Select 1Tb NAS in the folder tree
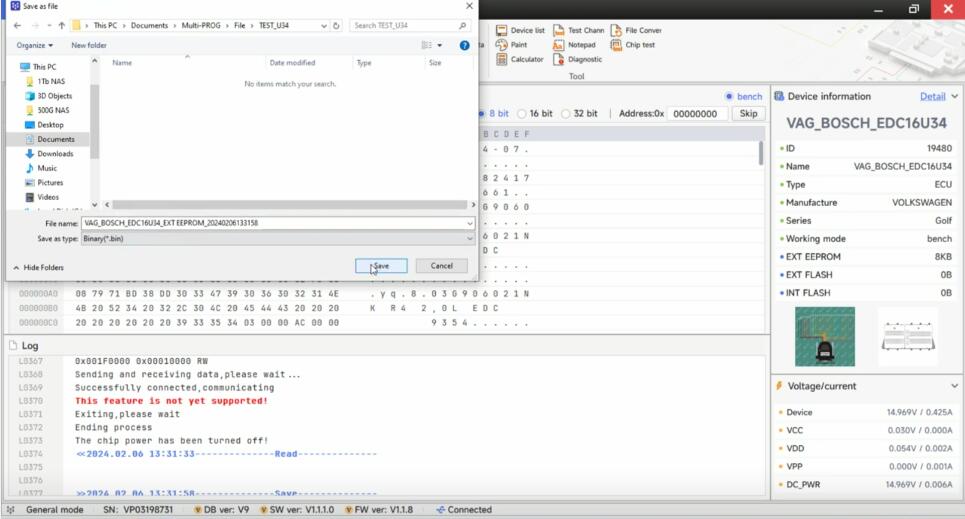 [x=45, y=81]
